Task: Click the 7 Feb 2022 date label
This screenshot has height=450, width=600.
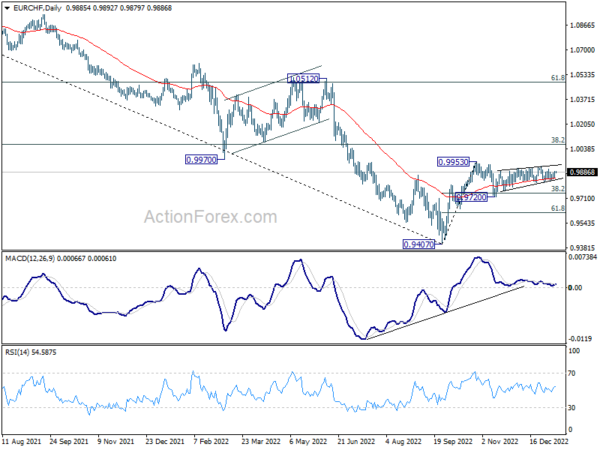Action: (211, 441)
